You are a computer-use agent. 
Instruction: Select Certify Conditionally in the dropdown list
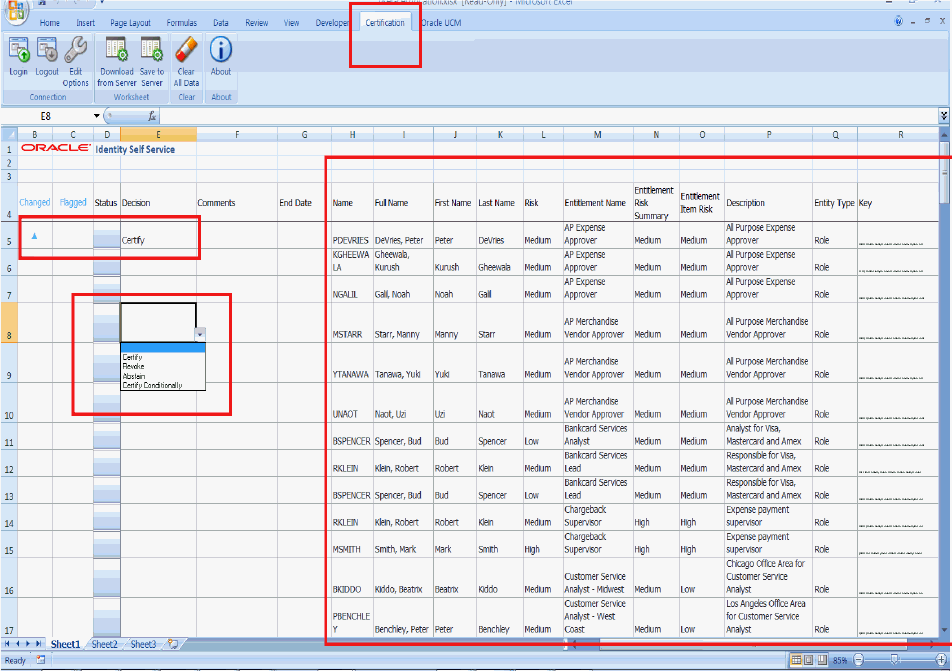pos(152,385)
